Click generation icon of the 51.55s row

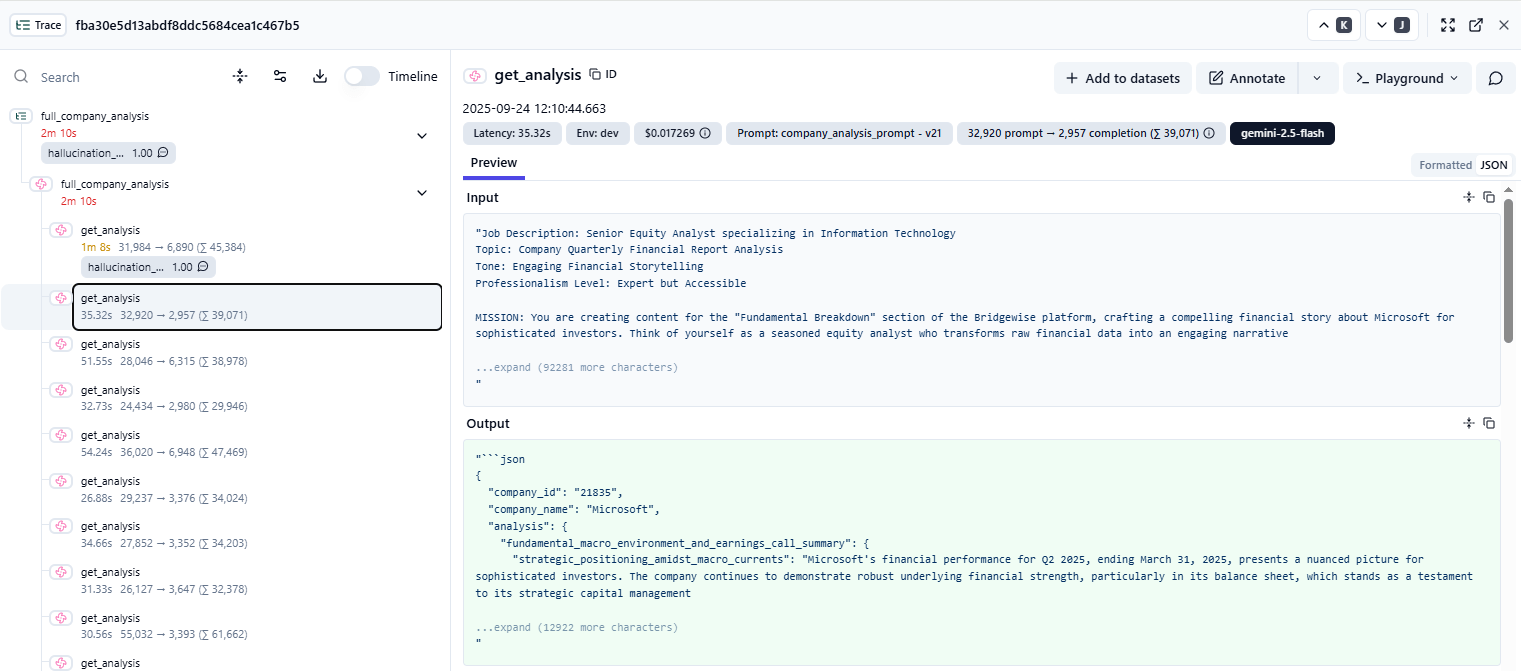tap(61, 344)
